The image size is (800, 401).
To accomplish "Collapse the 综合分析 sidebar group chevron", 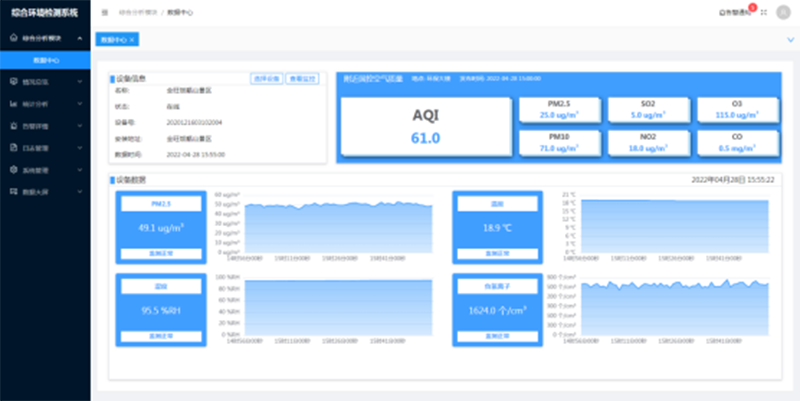I will (x=80, y=38).
